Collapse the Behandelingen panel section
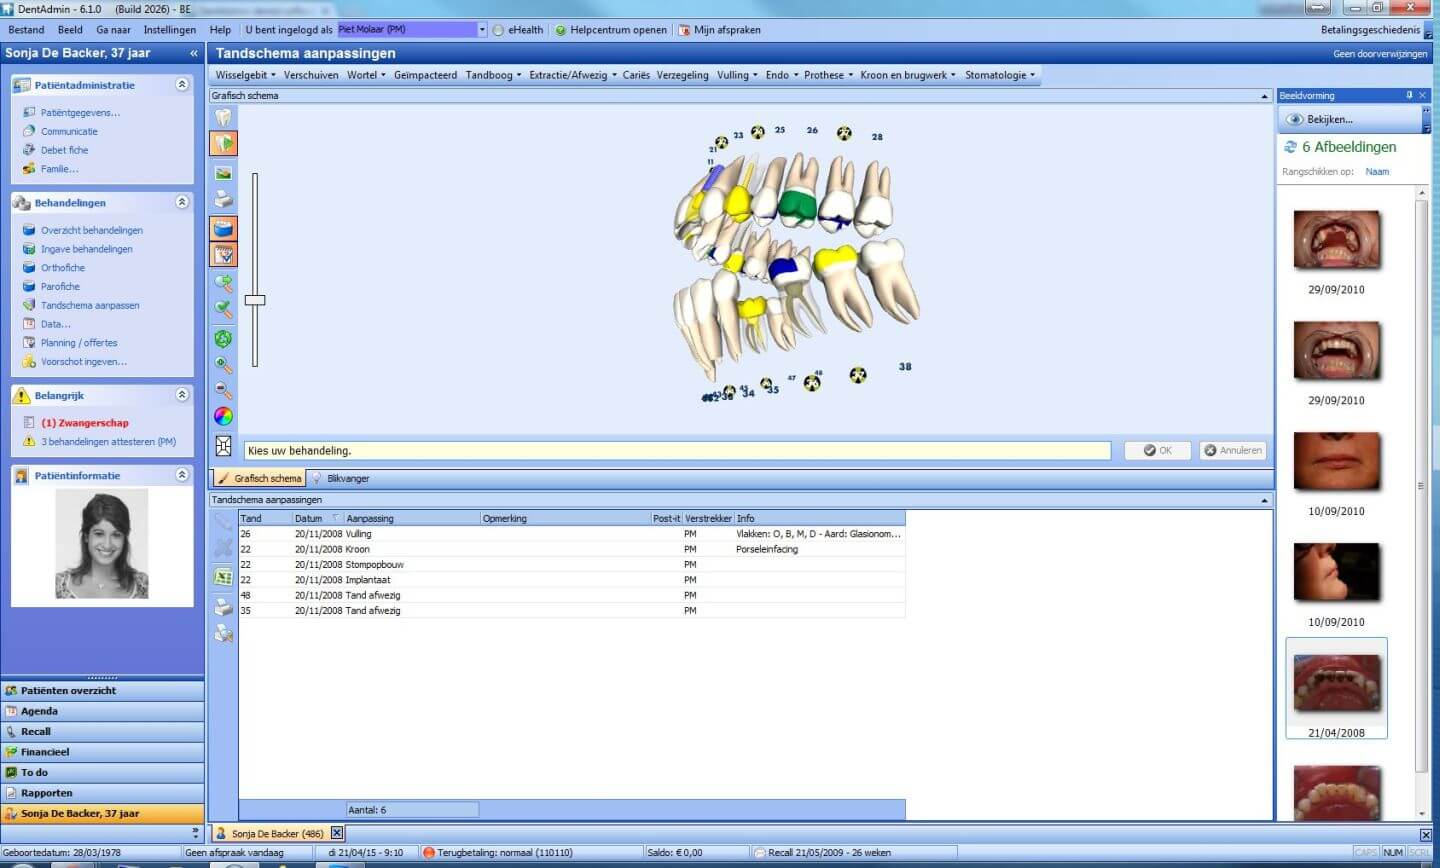 182,202
